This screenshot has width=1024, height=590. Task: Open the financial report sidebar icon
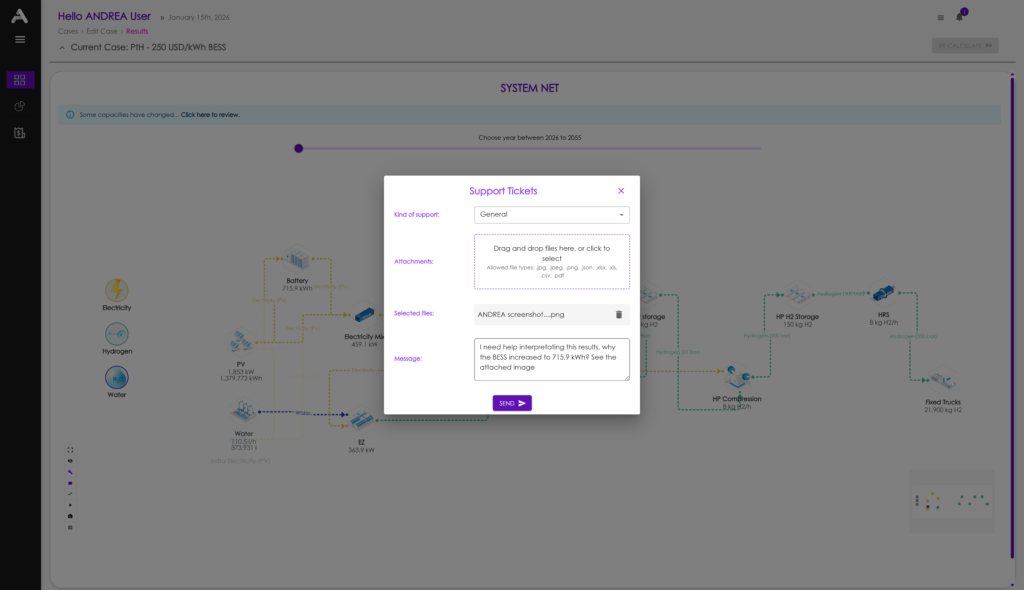(x=20, y=133)
